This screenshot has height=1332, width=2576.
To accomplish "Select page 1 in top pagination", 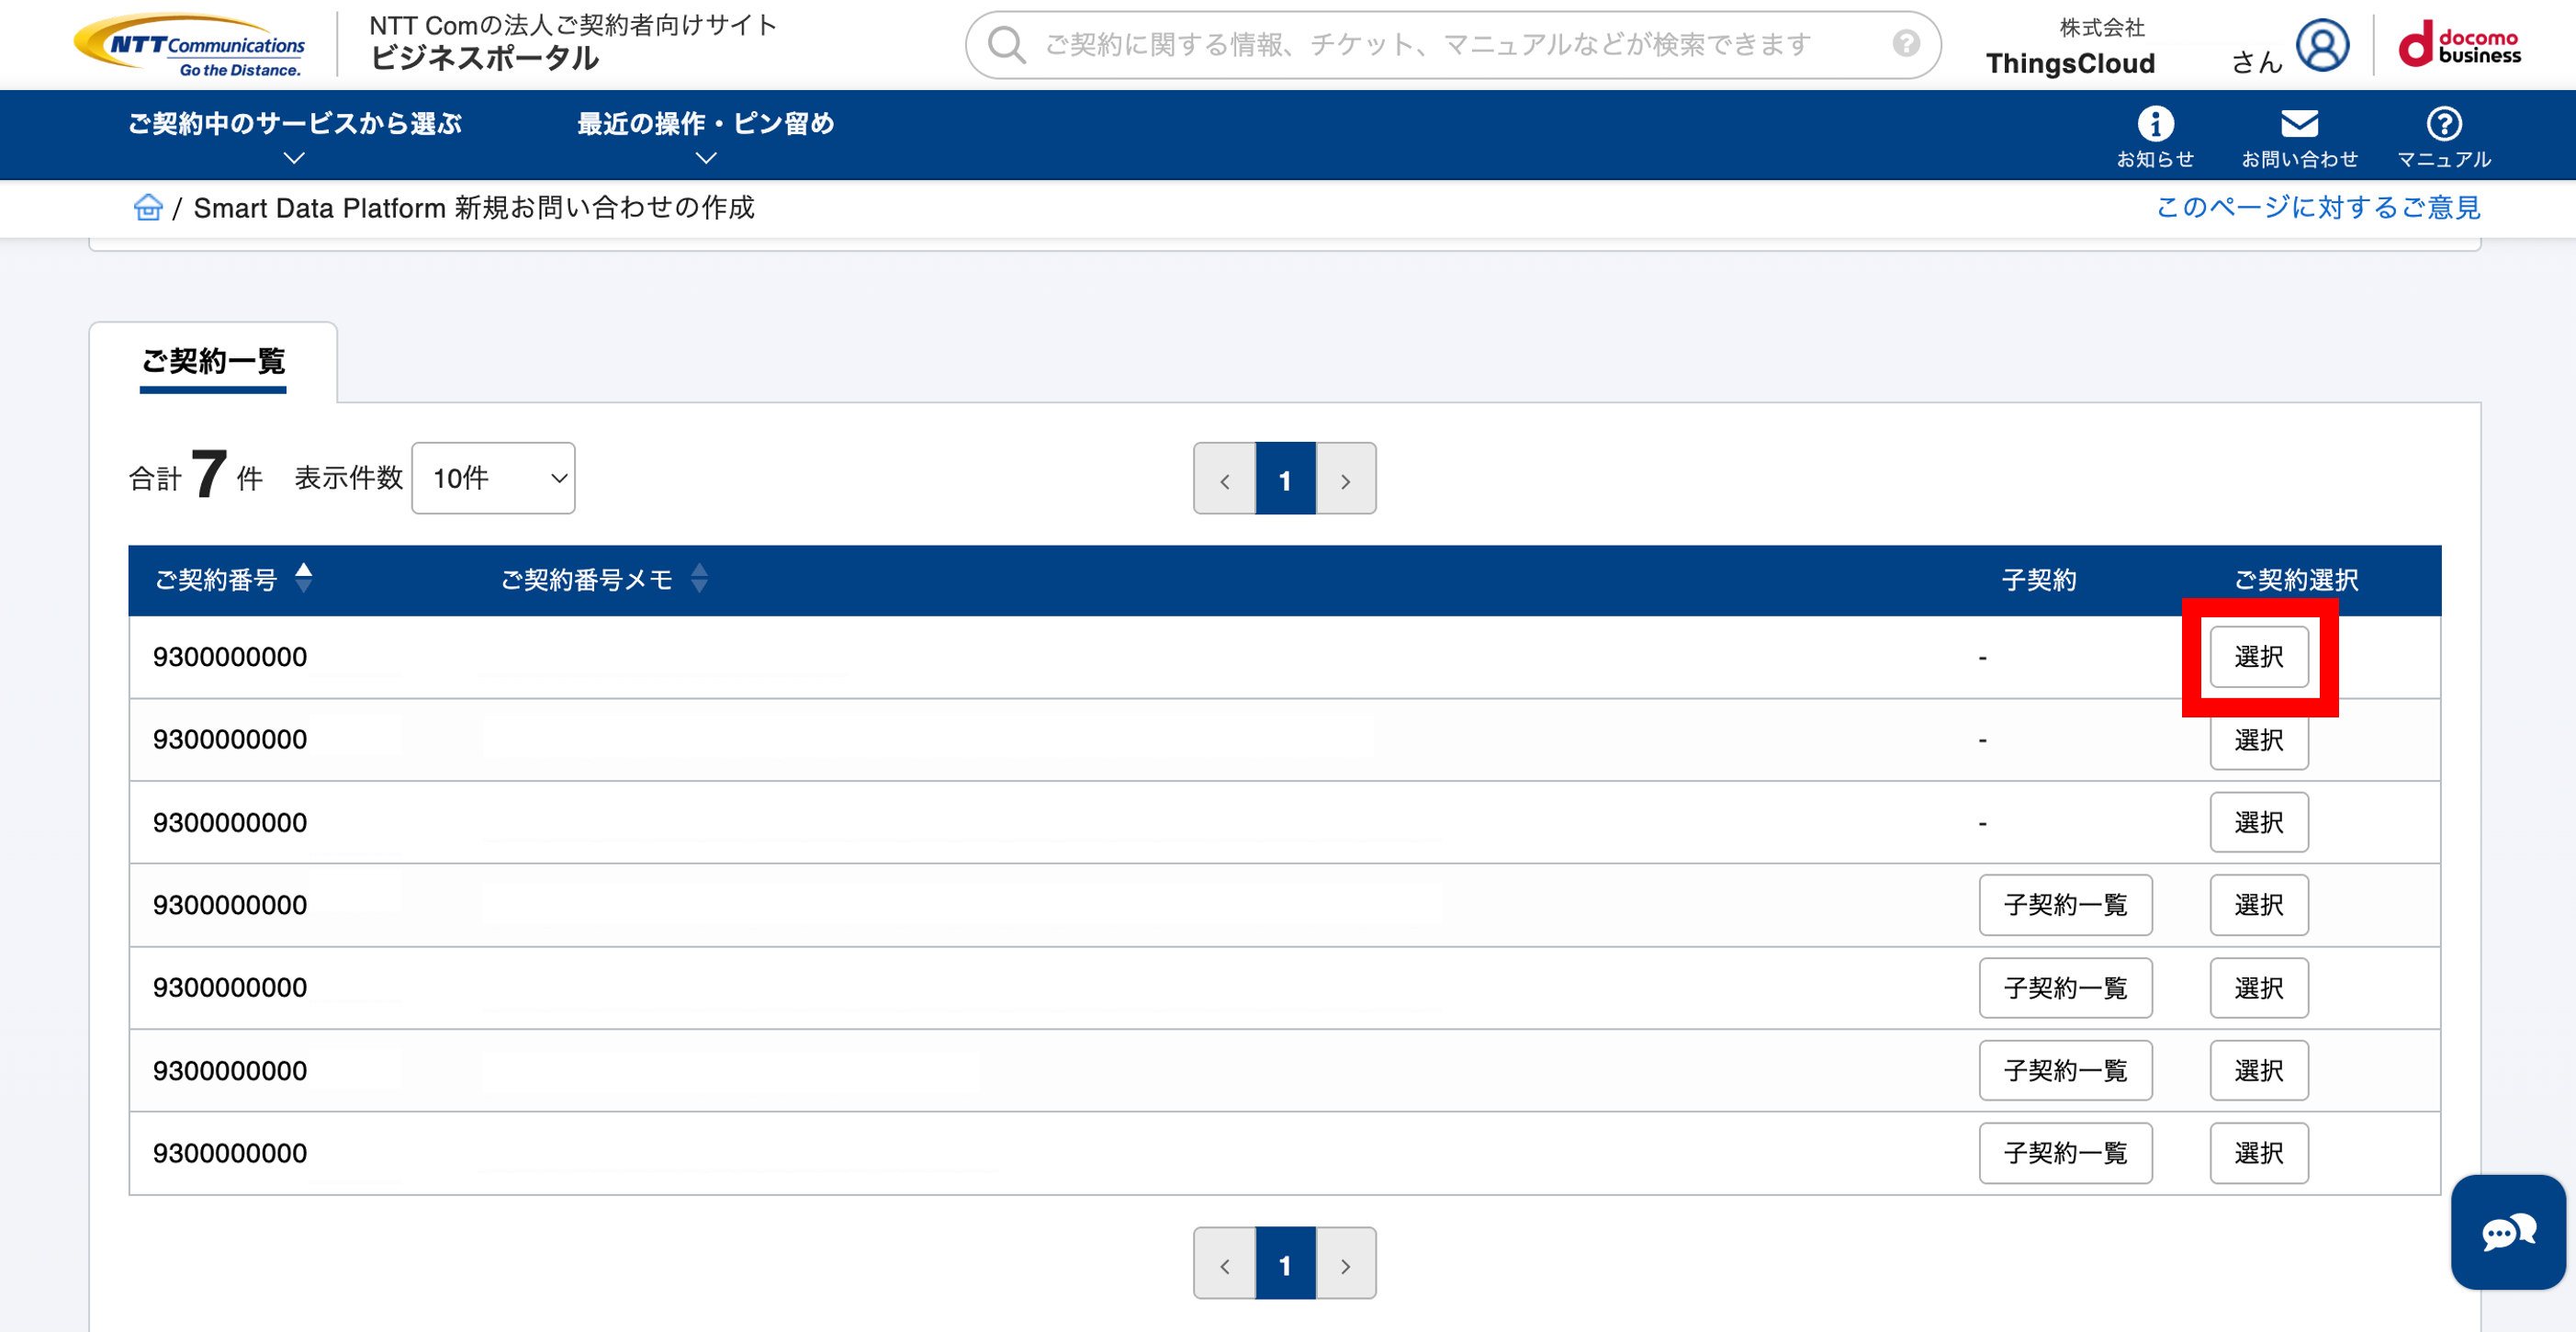I will coord(1285,479).
